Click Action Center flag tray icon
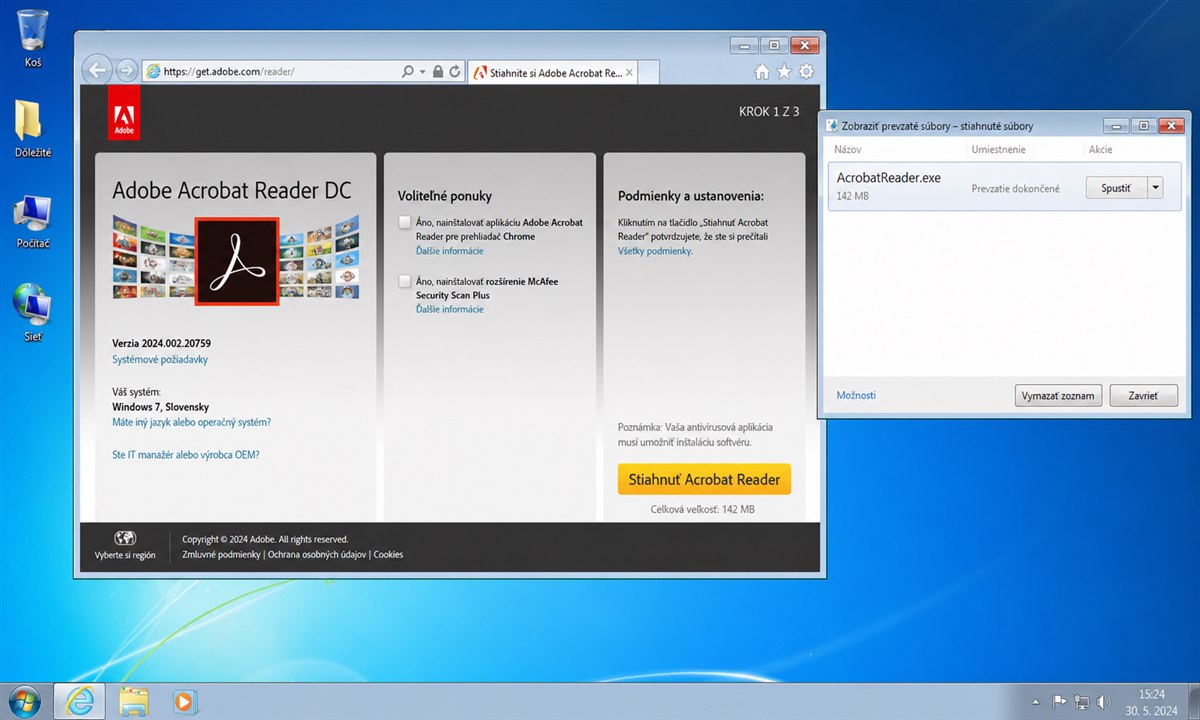The height and width of the screenshot is (720, 1200). pyautogui.click(x=1058, y=701)
